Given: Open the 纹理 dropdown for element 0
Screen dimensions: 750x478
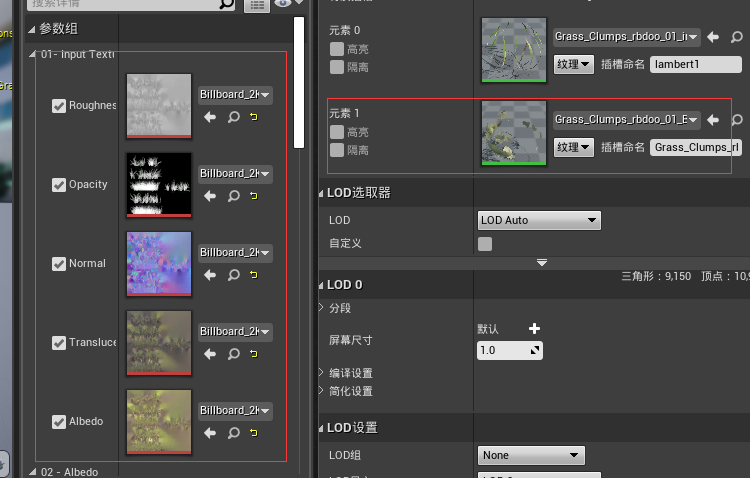Looking at the screenshot, I should coord(574,64).
